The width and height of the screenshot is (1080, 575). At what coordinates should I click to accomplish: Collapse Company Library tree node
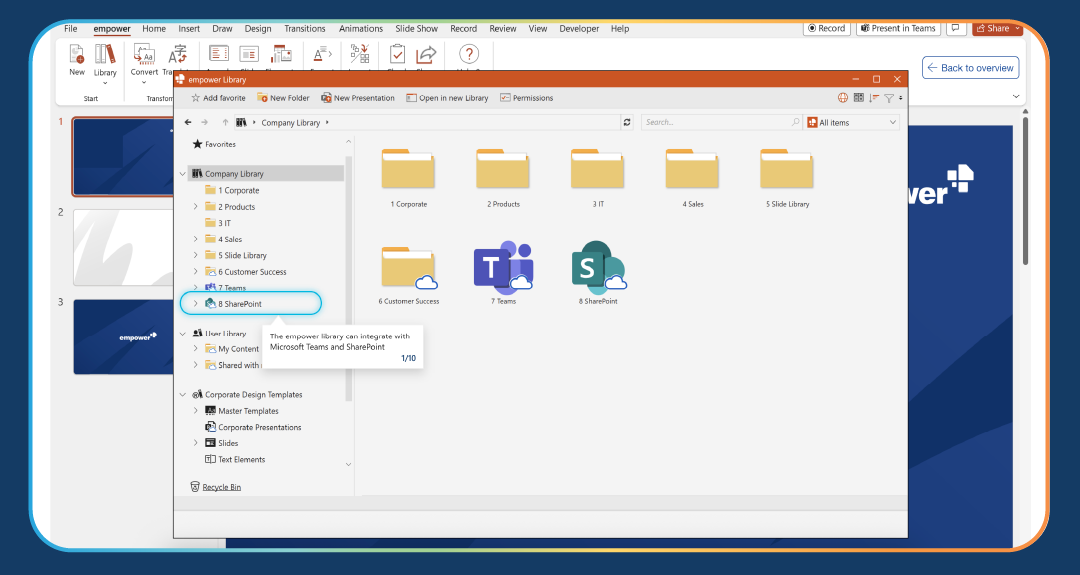[x=183, y=174]
